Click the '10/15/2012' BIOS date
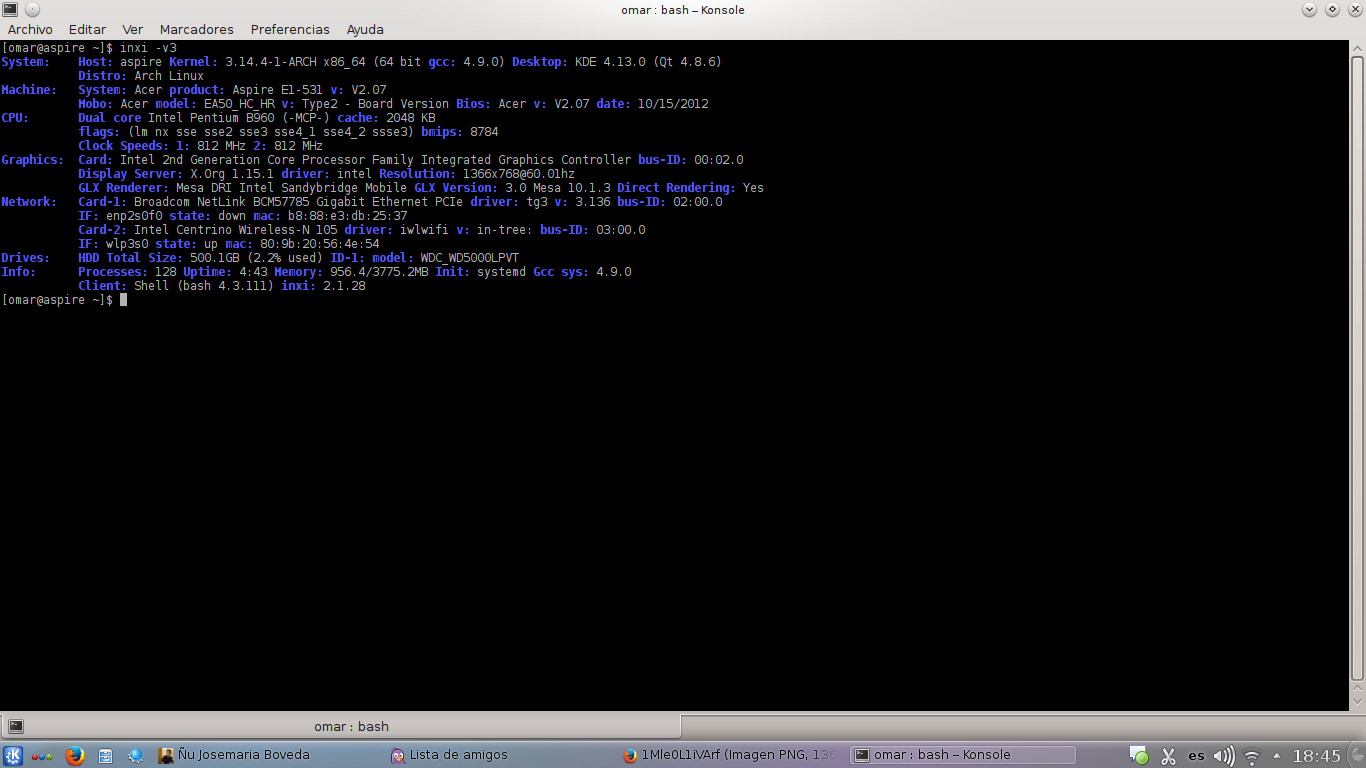 tap(673, 104)
